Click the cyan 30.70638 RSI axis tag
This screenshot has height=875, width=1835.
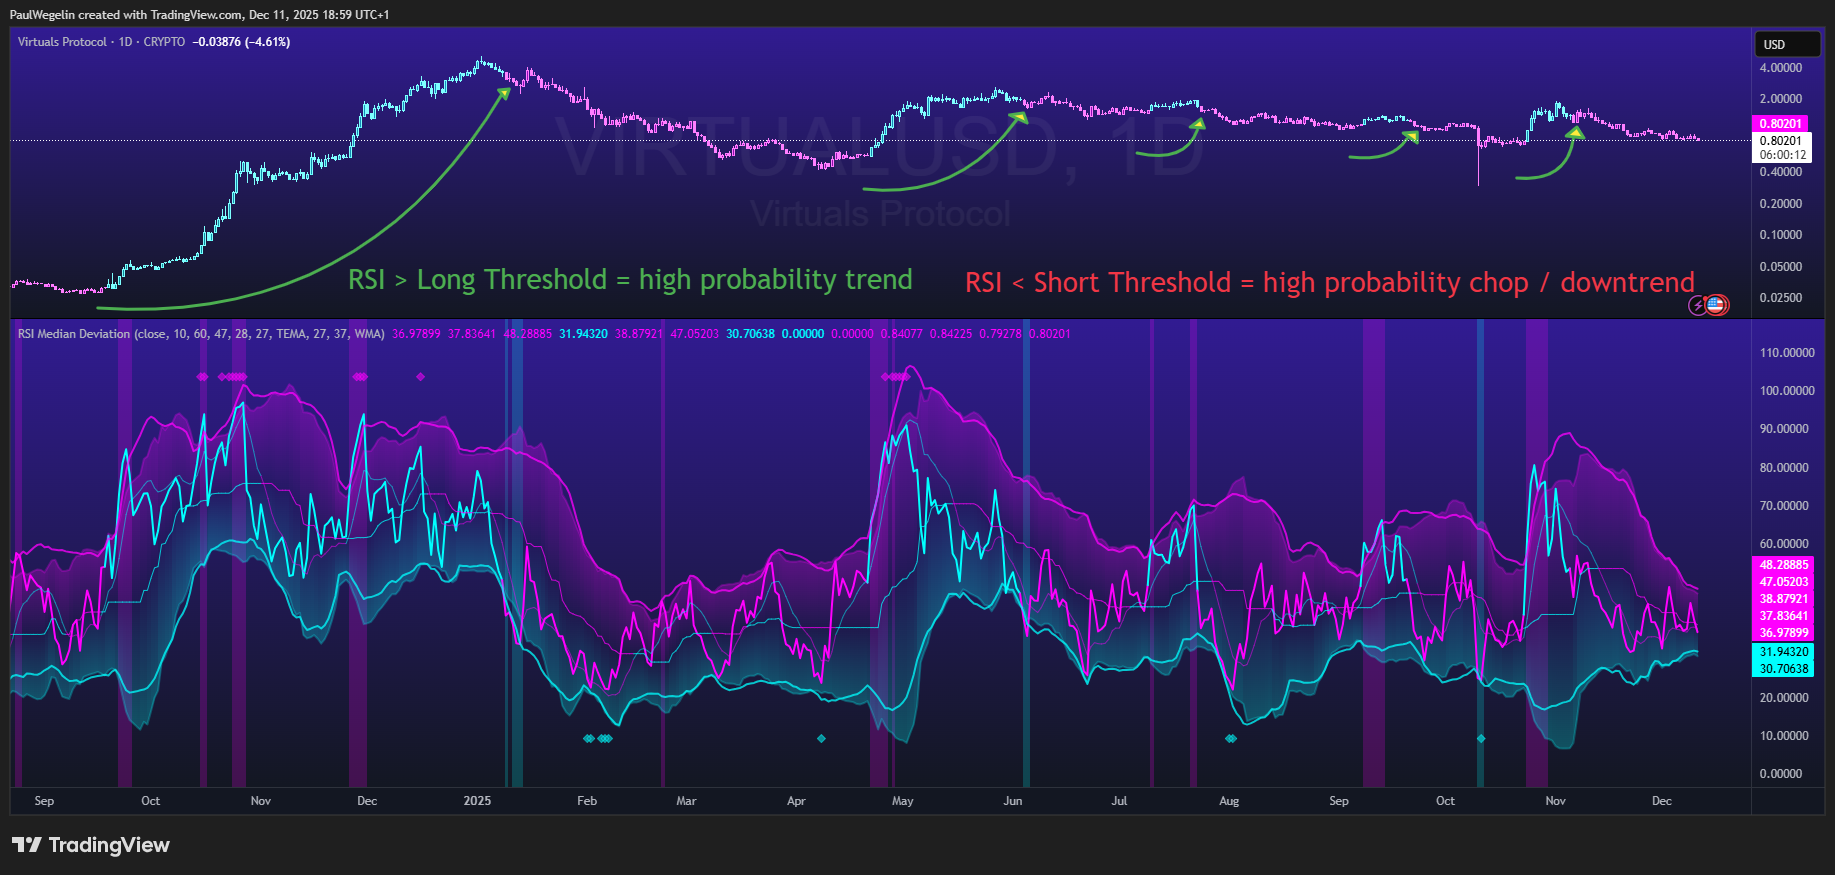click(x=1783, y=669)
